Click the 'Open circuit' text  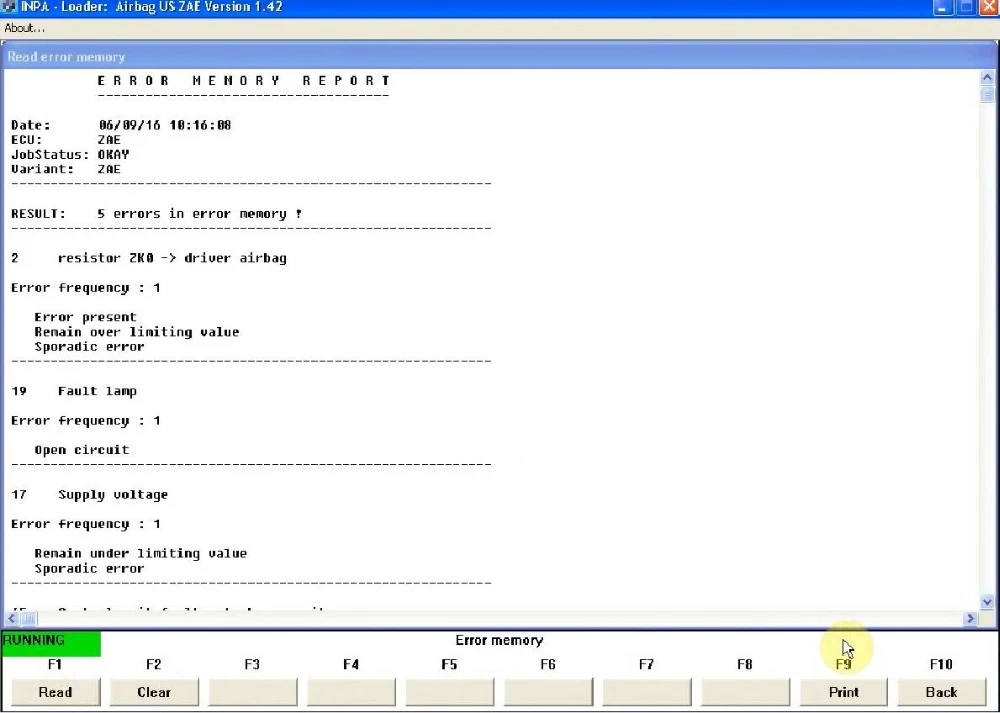[x=82, y=450]
